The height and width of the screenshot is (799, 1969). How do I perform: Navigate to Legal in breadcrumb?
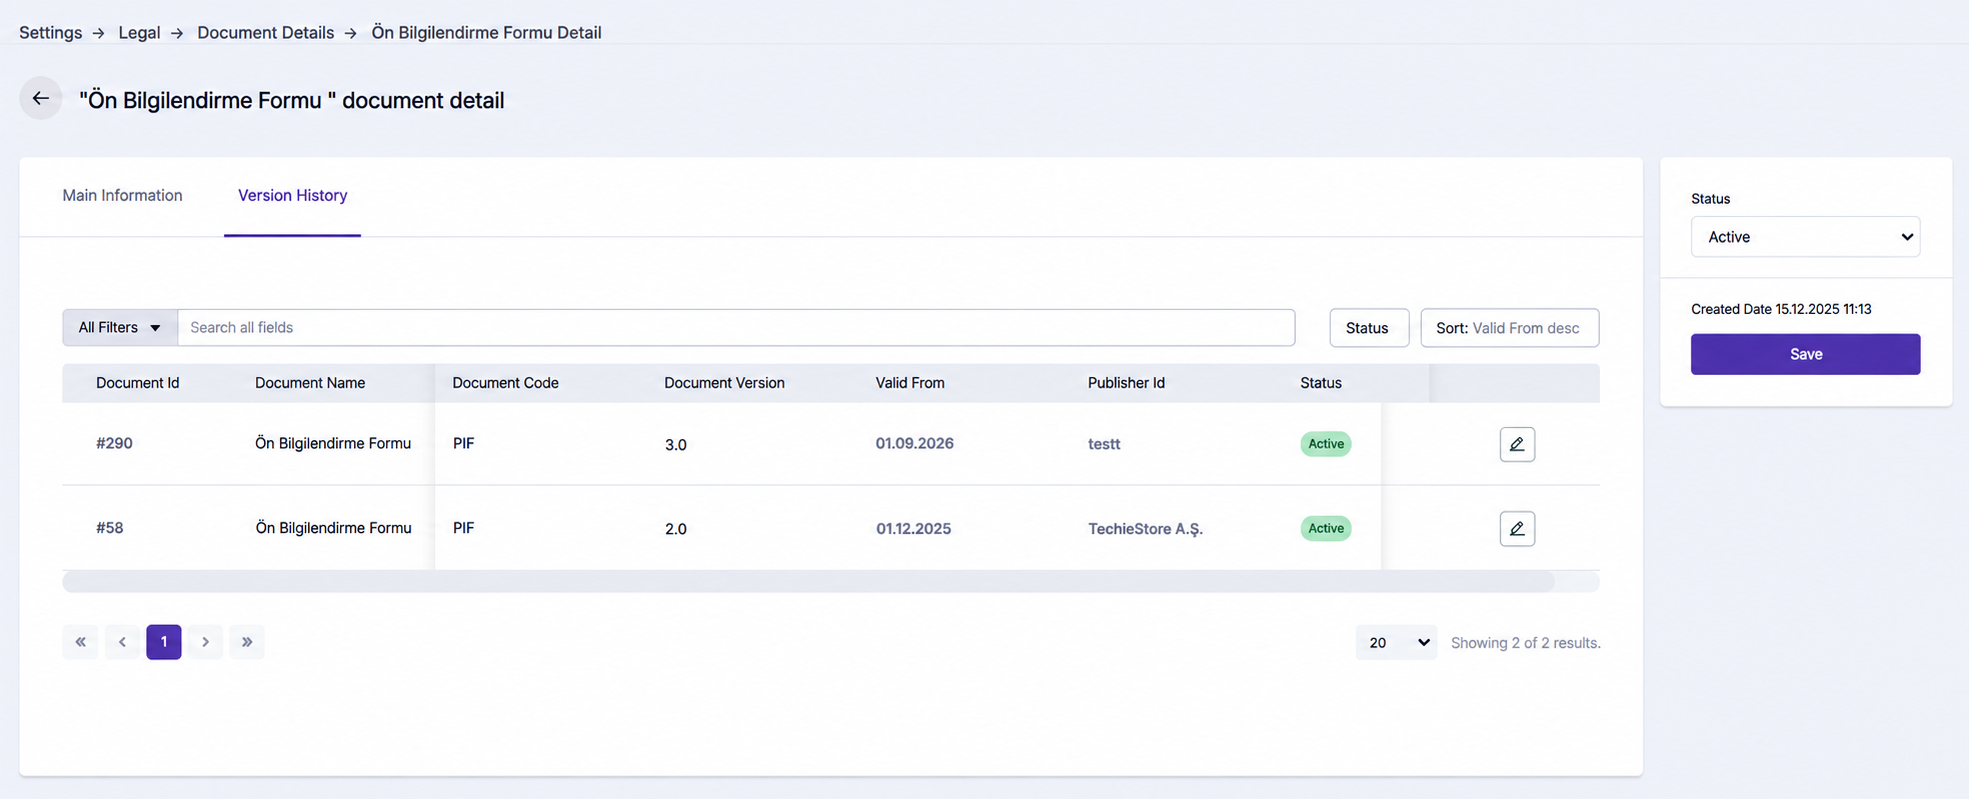(139, 32)
